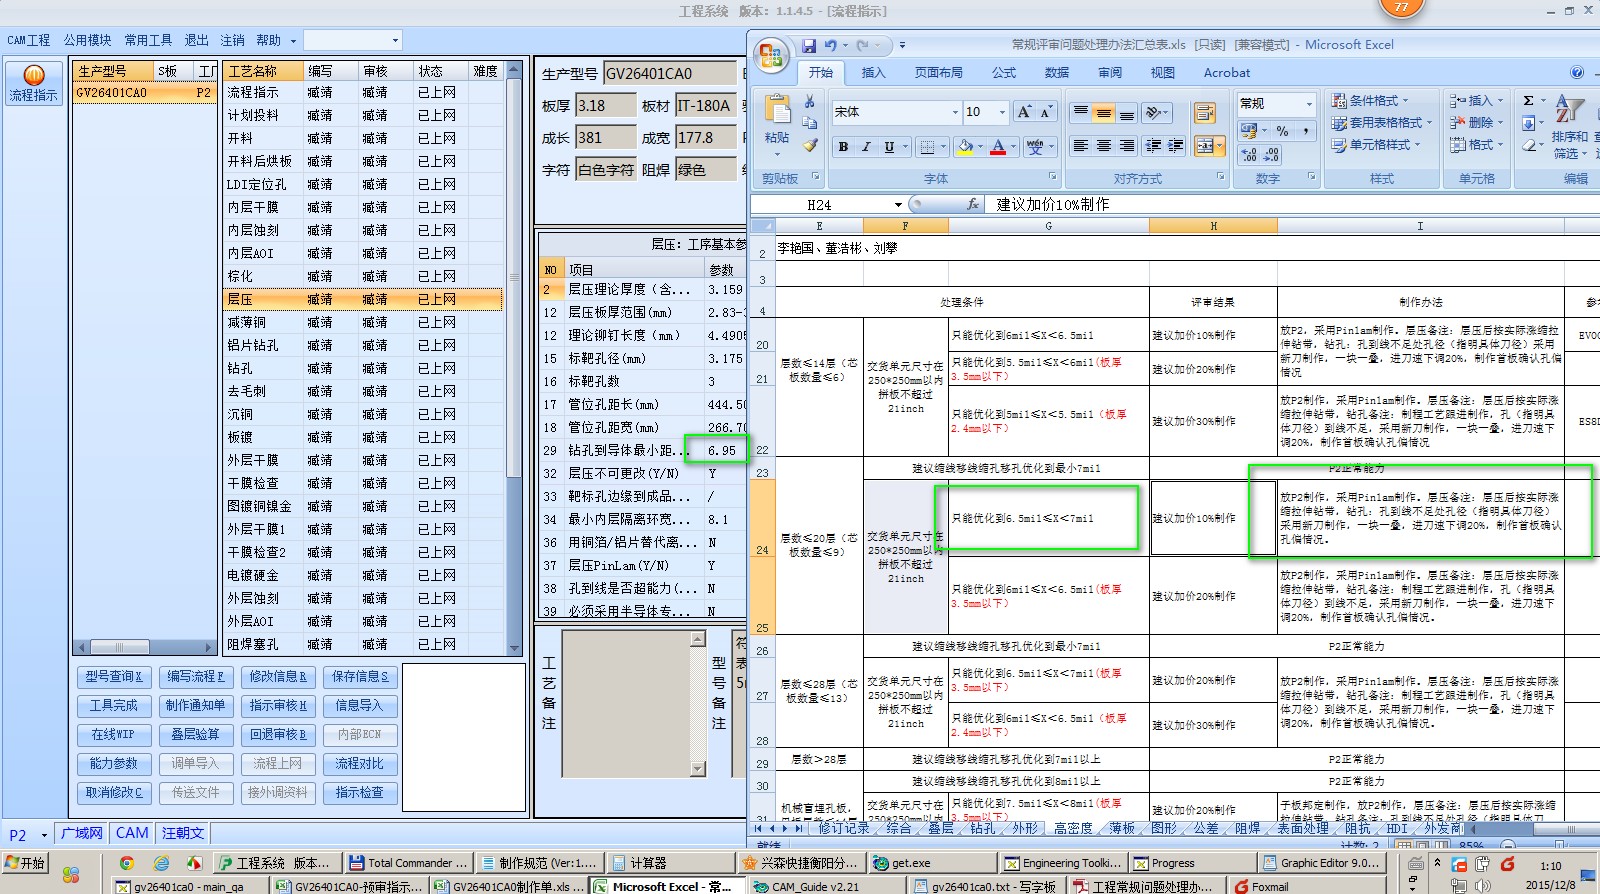This screenshot has height=894, width=1600.
Task: Select bottom vertical align icon
Action: pos(1127,113)
